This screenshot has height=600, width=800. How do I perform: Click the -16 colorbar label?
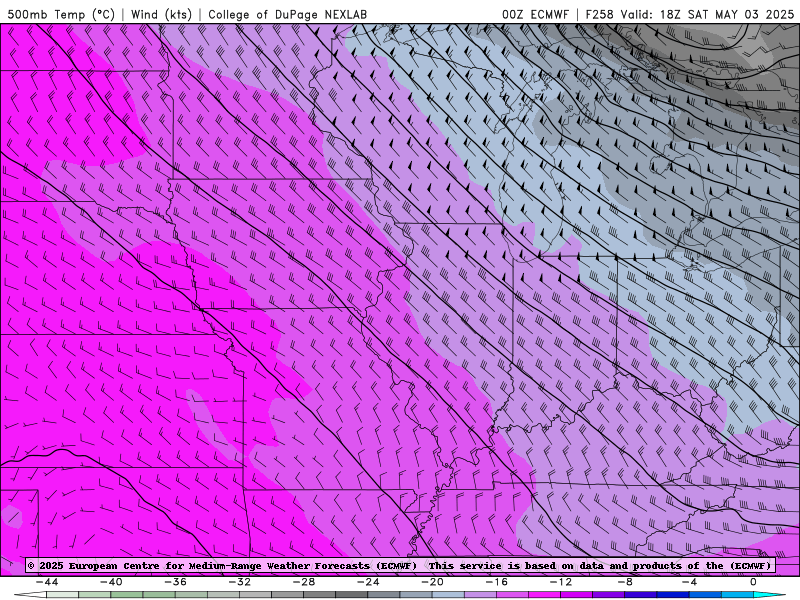tap(496, 582)
